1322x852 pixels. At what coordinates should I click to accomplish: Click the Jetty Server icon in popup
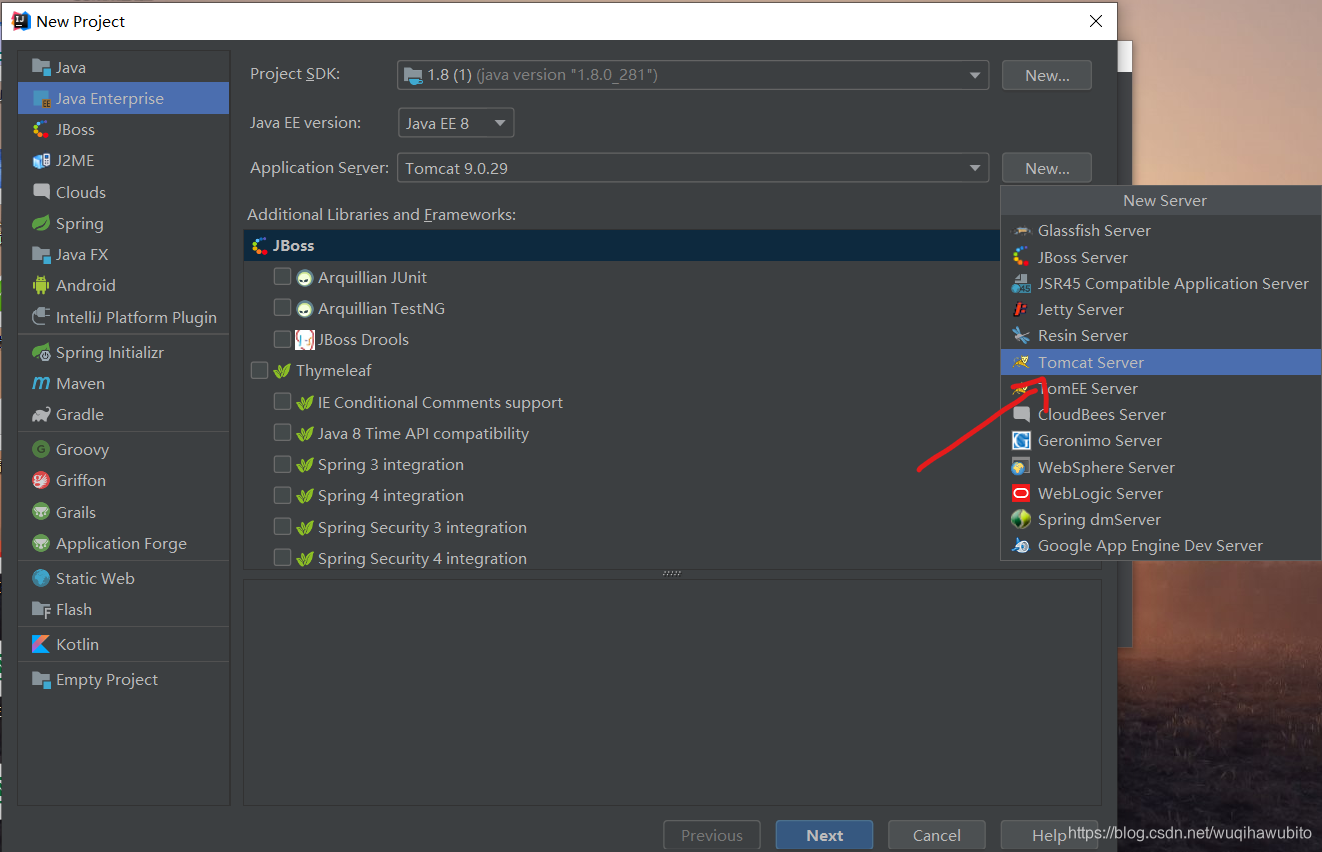pyautogui.click(x=1021, y=309)
